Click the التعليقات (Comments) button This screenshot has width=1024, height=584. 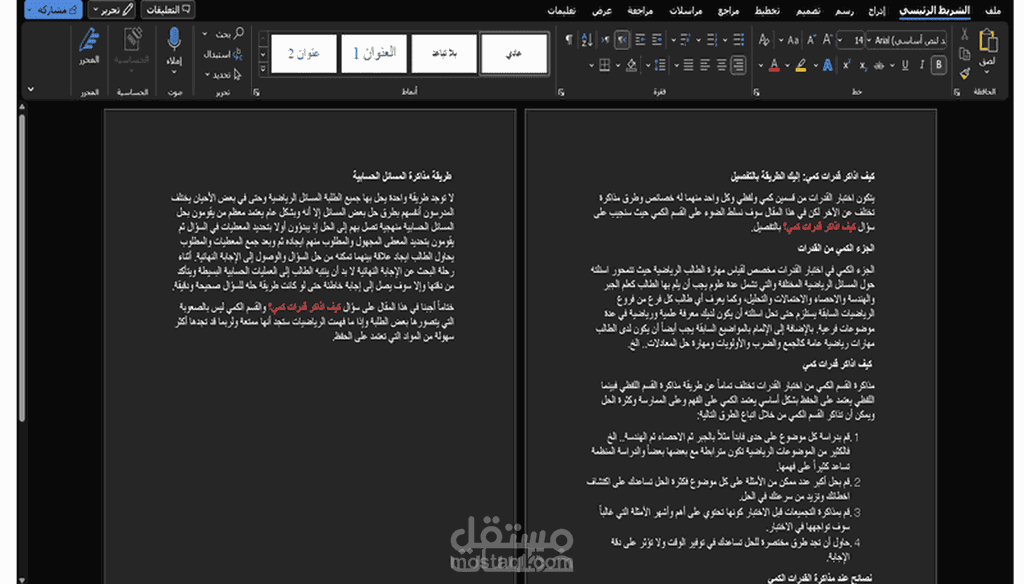tap(168, 10)
